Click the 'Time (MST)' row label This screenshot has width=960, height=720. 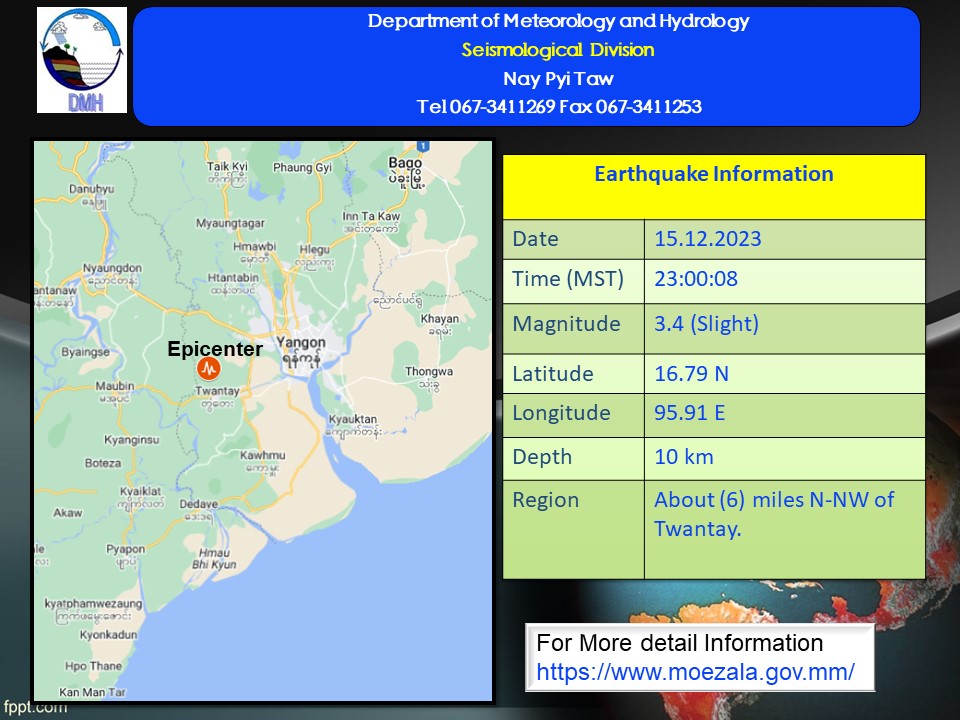[568, 279]
